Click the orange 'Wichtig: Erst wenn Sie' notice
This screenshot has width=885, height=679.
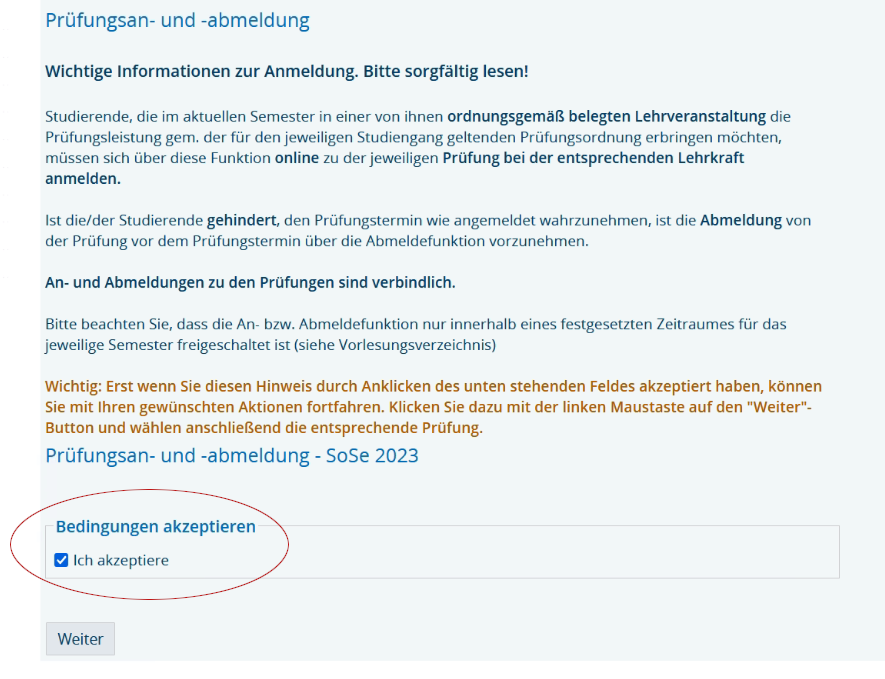[433, 407]
